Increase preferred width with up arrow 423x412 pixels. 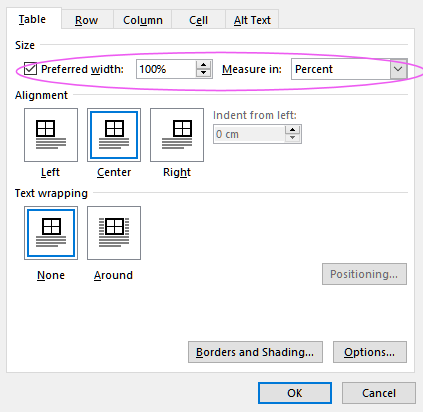coord(203,65)
